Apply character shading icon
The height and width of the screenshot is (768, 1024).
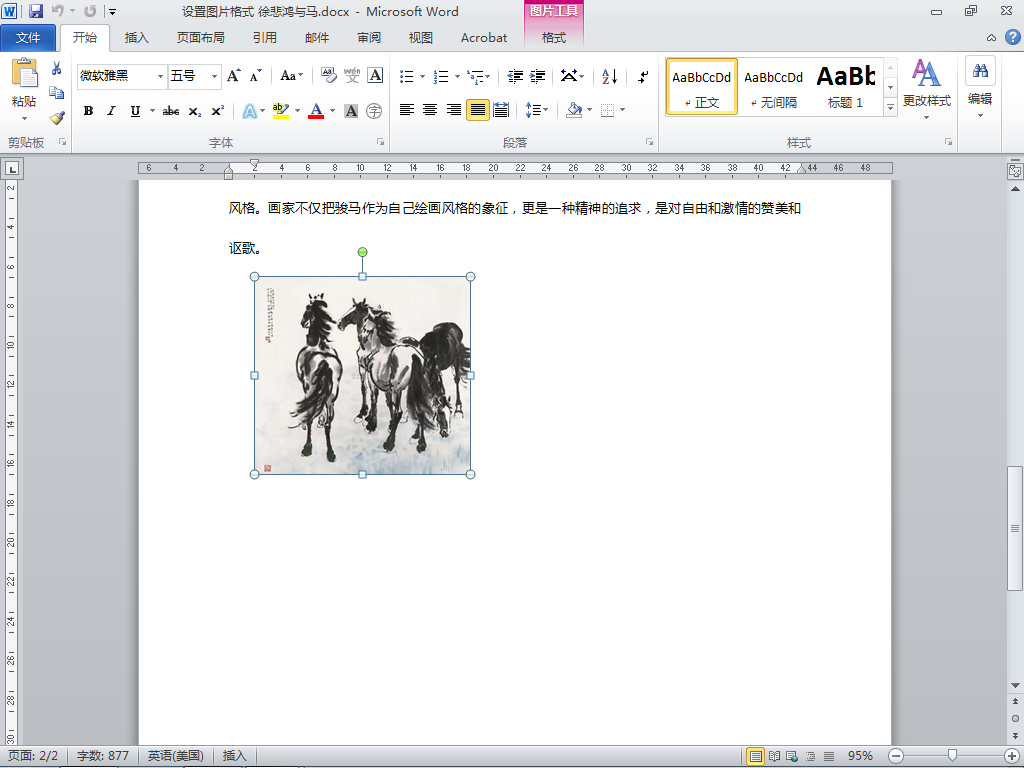pos(351,111)
